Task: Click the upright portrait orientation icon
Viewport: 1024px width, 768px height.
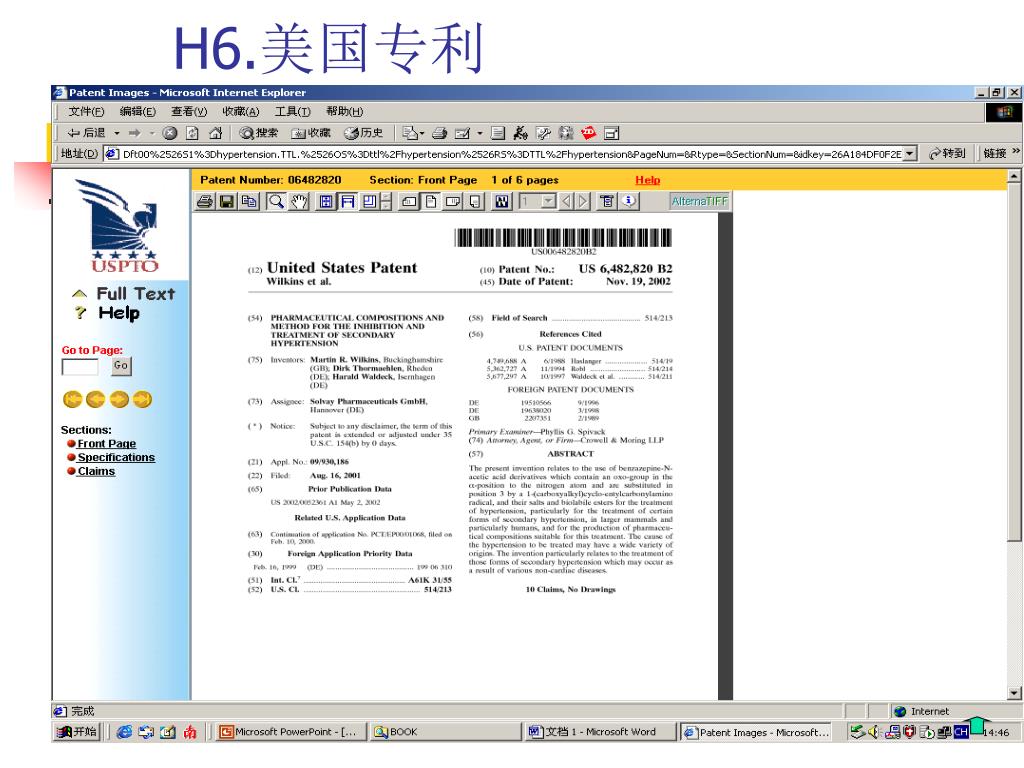Action: 431,202
